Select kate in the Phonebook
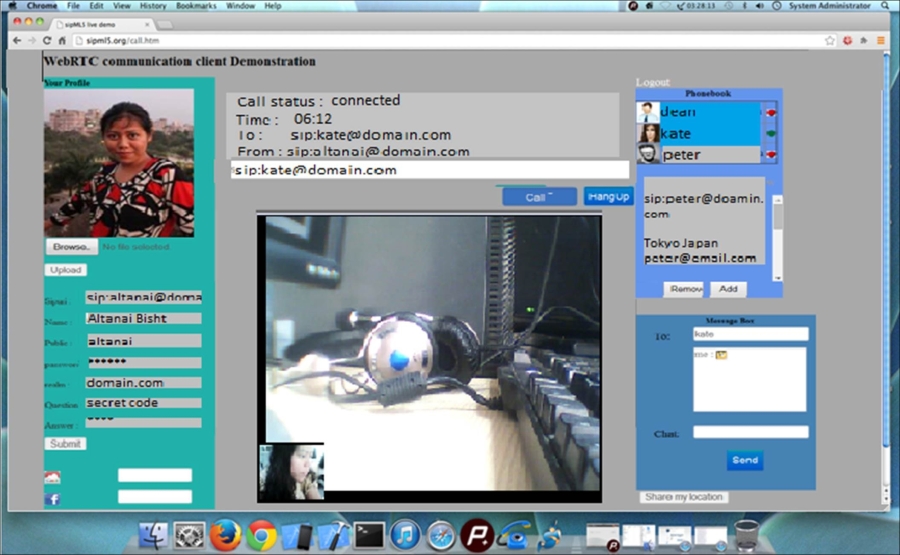This screenshot has height=555, width=900. coord(699,134)
